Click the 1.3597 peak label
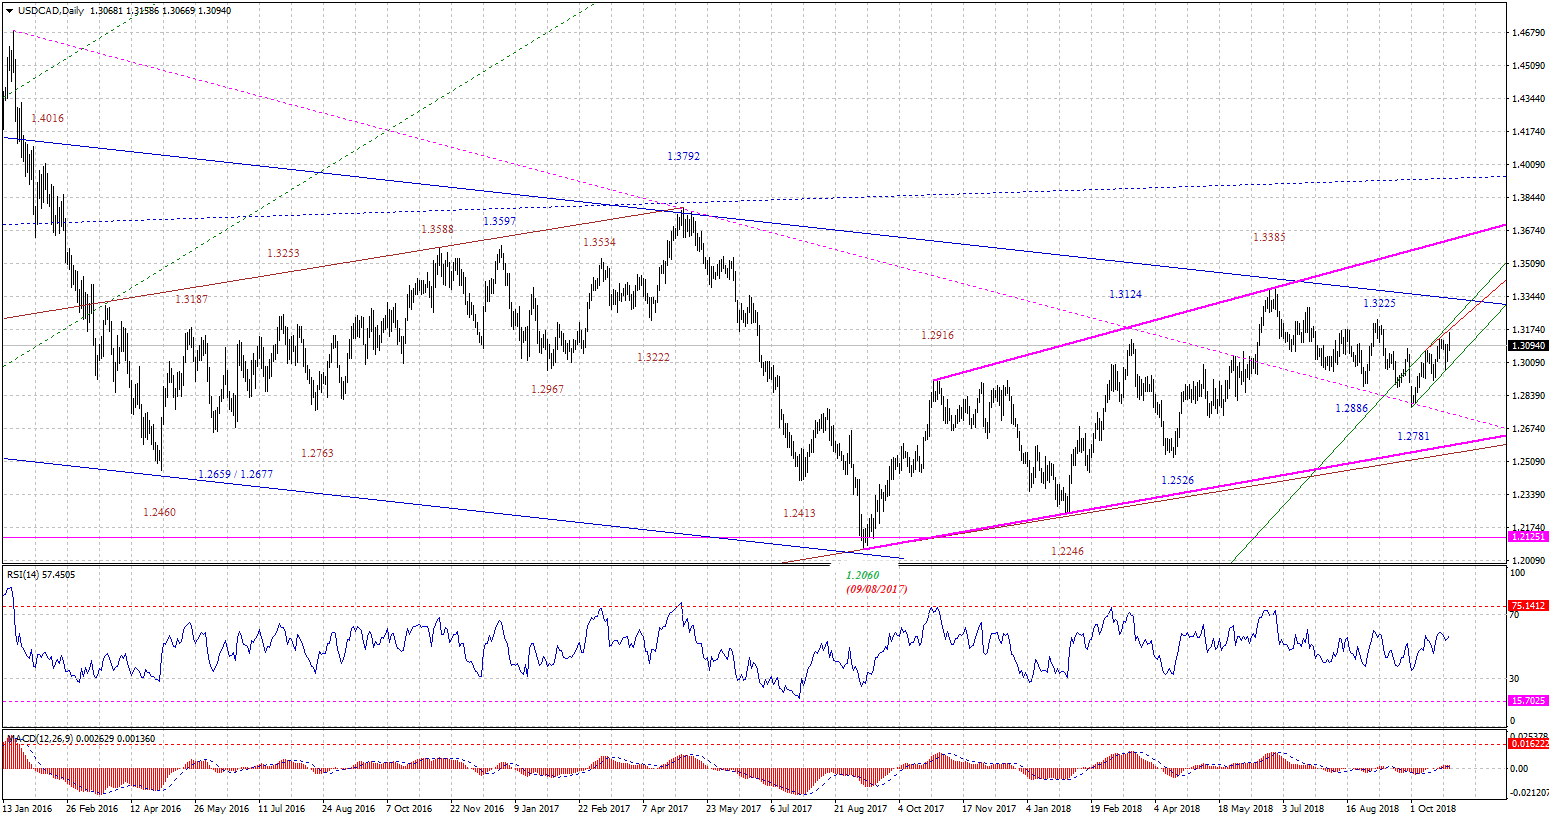Viewport: 1549px width, 820px height. pos(500,221)
